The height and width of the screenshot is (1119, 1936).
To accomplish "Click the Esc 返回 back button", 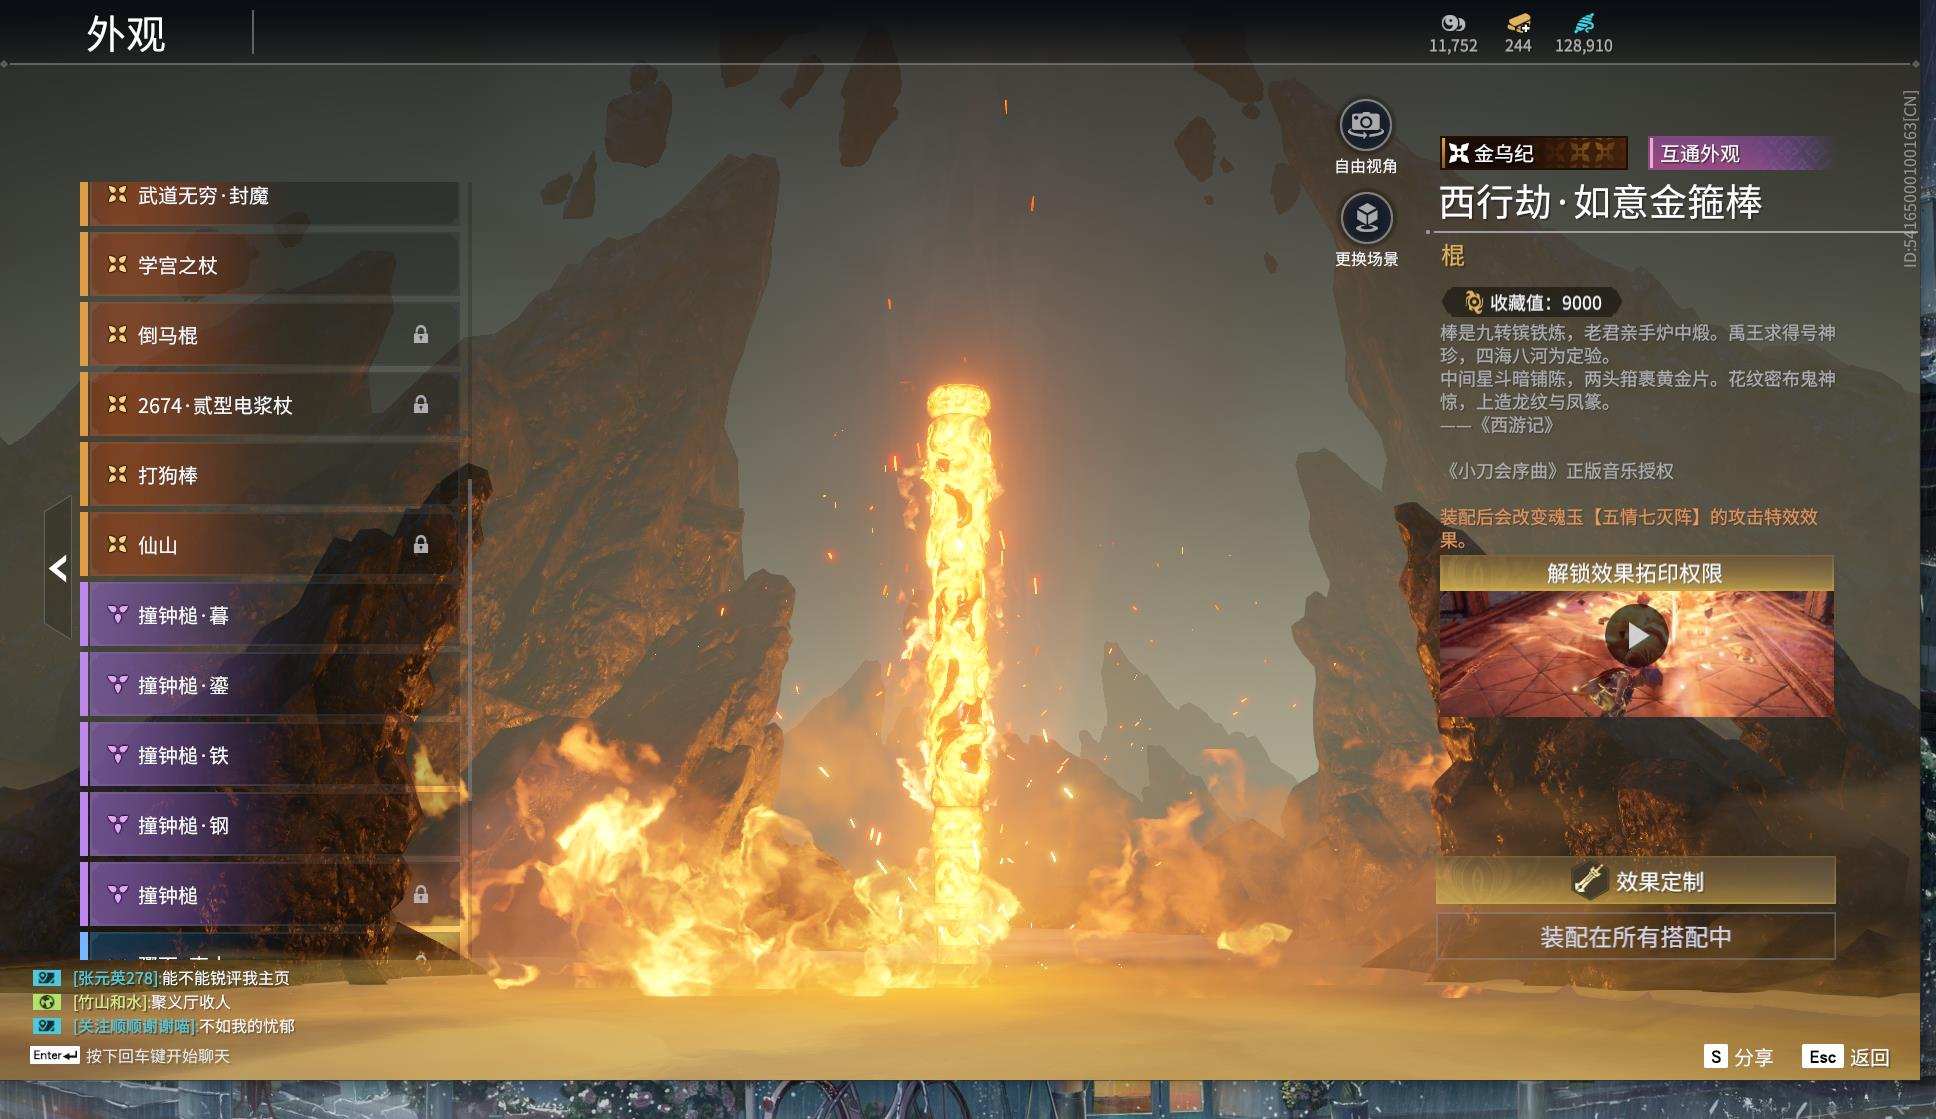I will click(1846, 1057).
